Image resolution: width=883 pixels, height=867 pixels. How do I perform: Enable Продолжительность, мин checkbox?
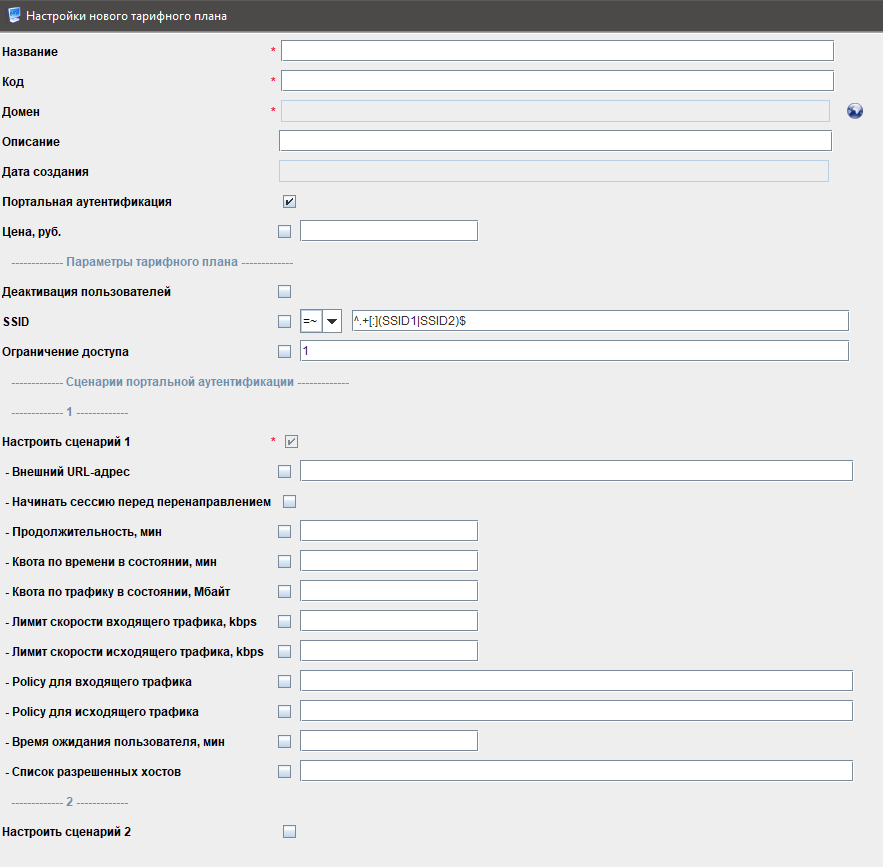point(285,531)
